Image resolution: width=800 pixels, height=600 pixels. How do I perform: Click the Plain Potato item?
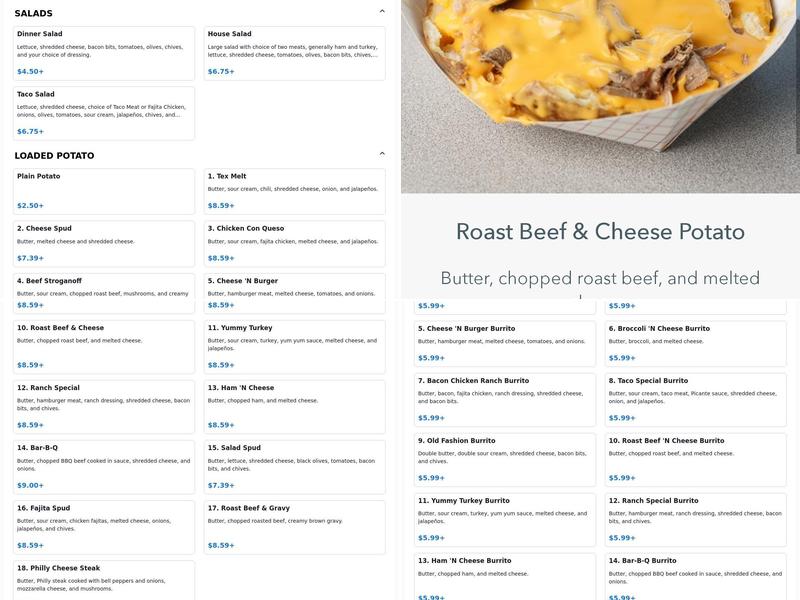pos(104,191)
